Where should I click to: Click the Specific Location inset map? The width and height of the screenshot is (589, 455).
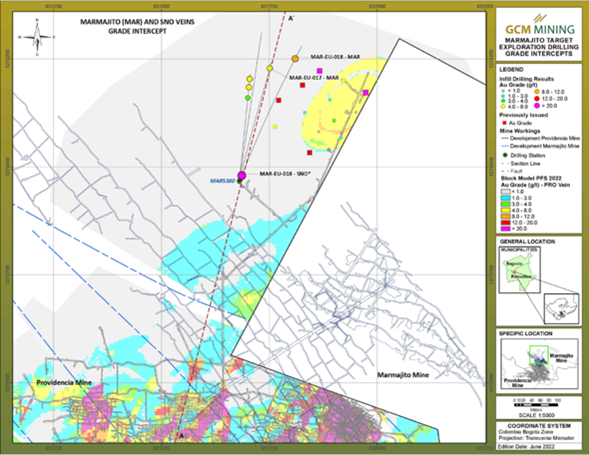[539, 364]
